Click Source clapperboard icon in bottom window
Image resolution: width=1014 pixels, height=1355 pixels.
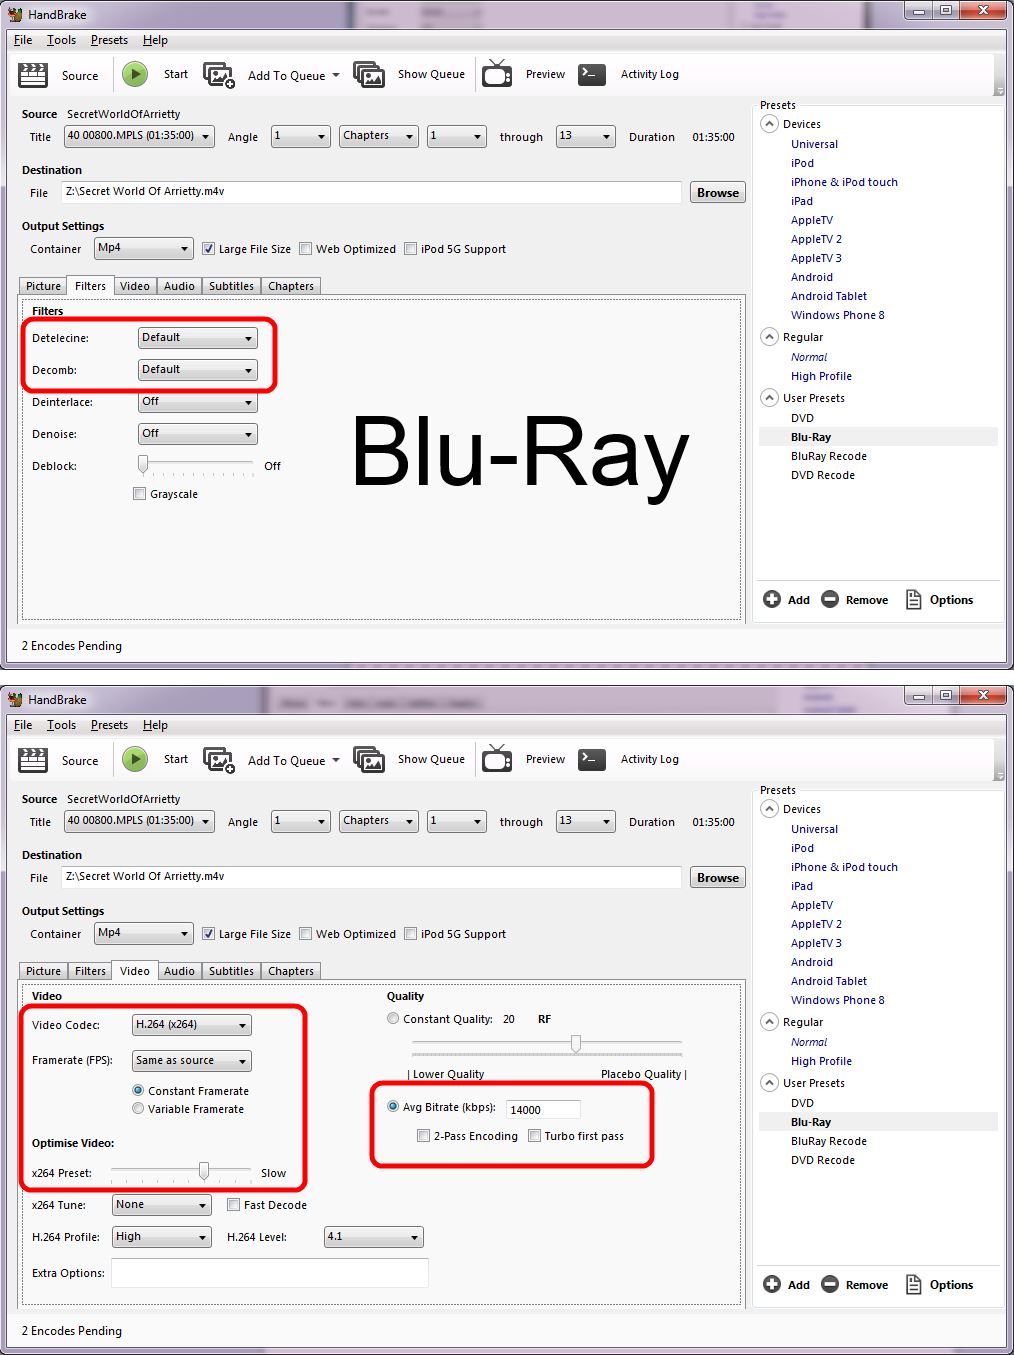coord(33,760)
